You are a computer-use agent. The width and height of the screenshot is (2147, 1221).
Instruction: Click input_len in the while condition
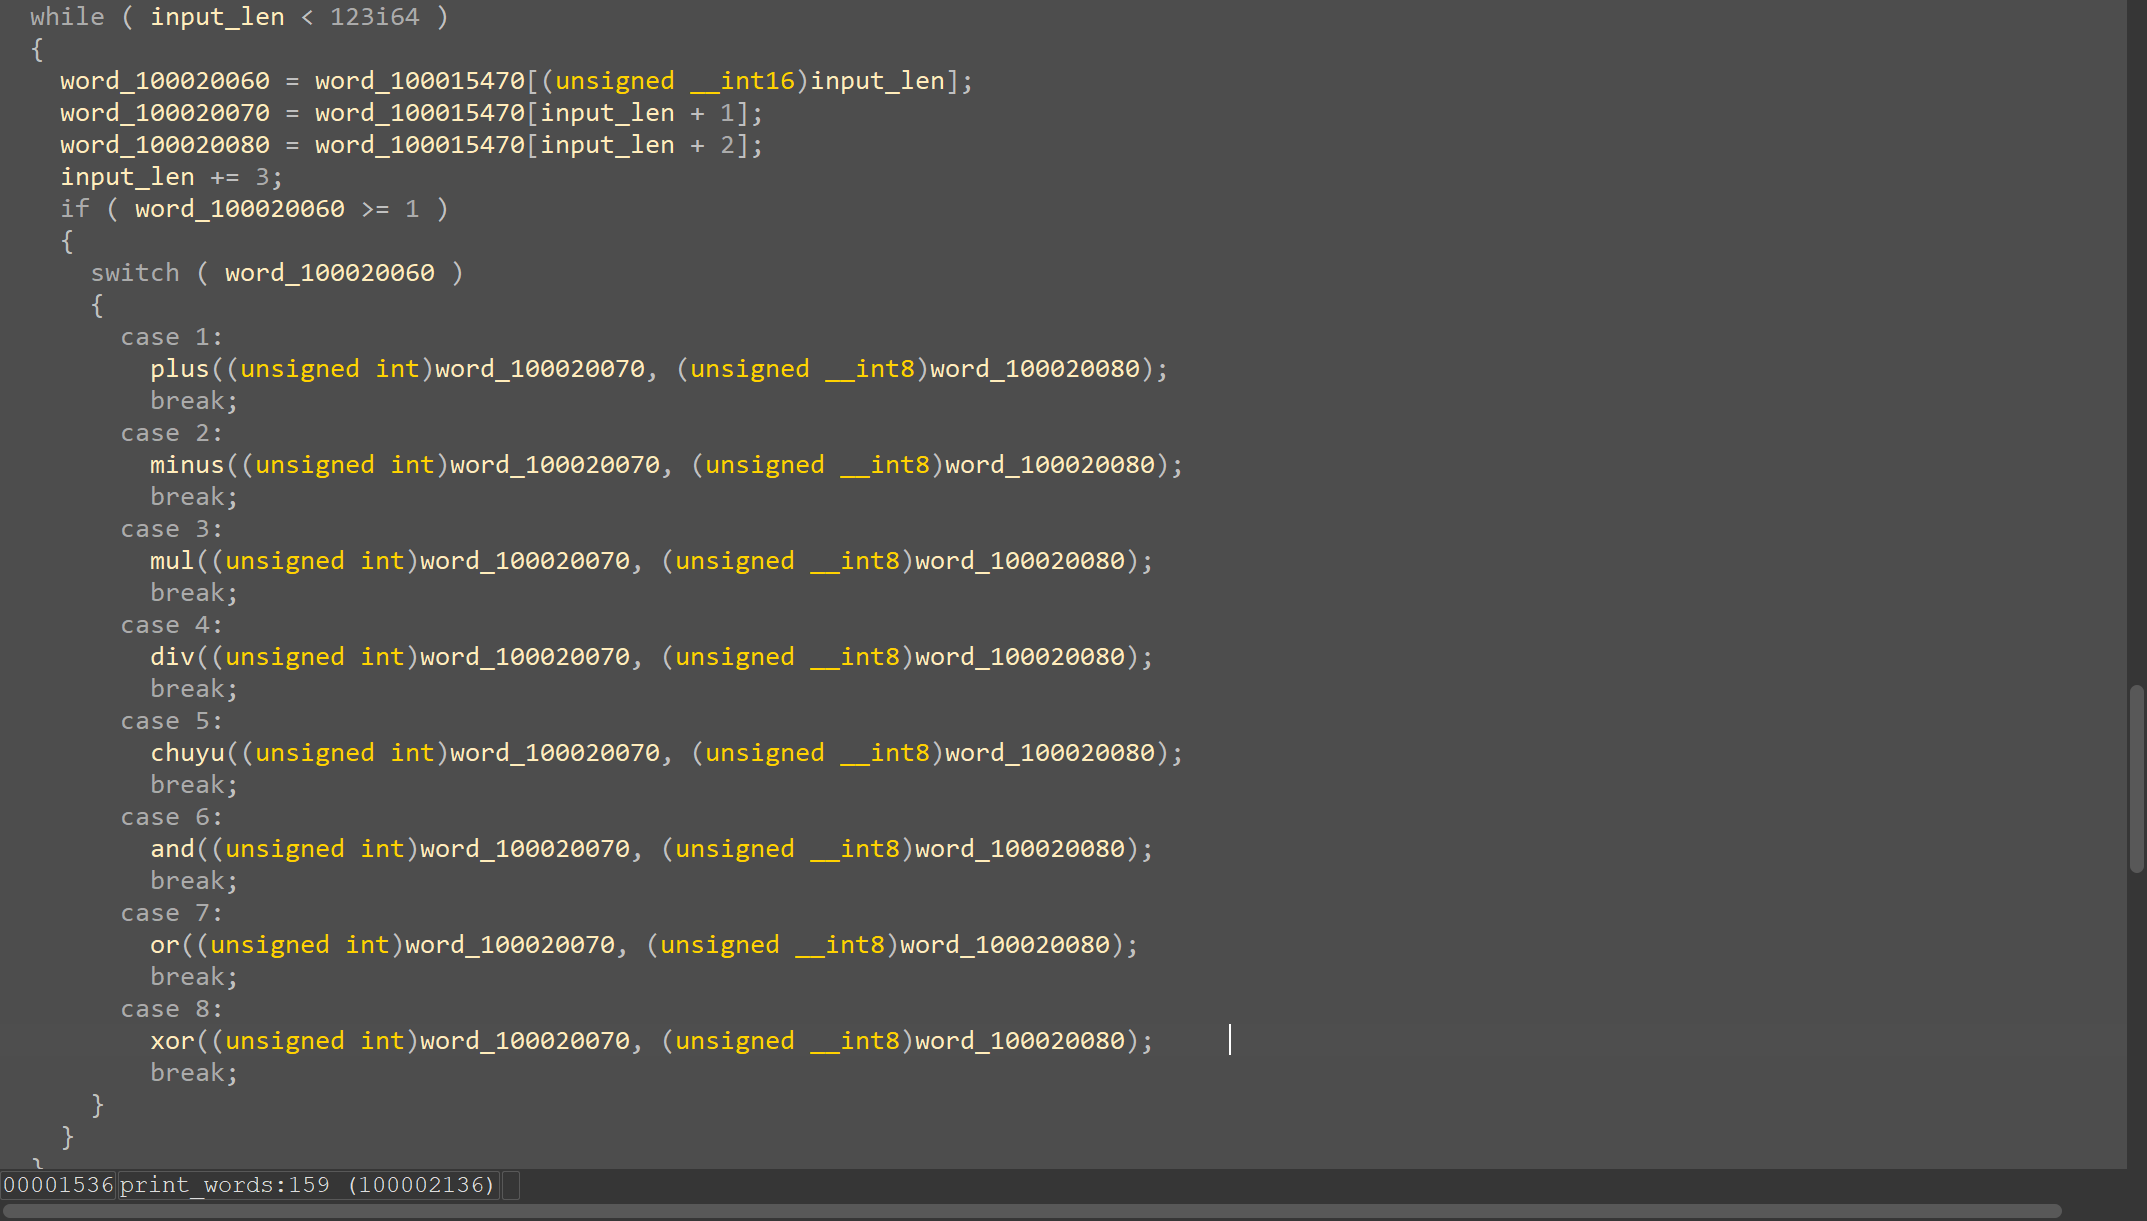coord(217,17)
